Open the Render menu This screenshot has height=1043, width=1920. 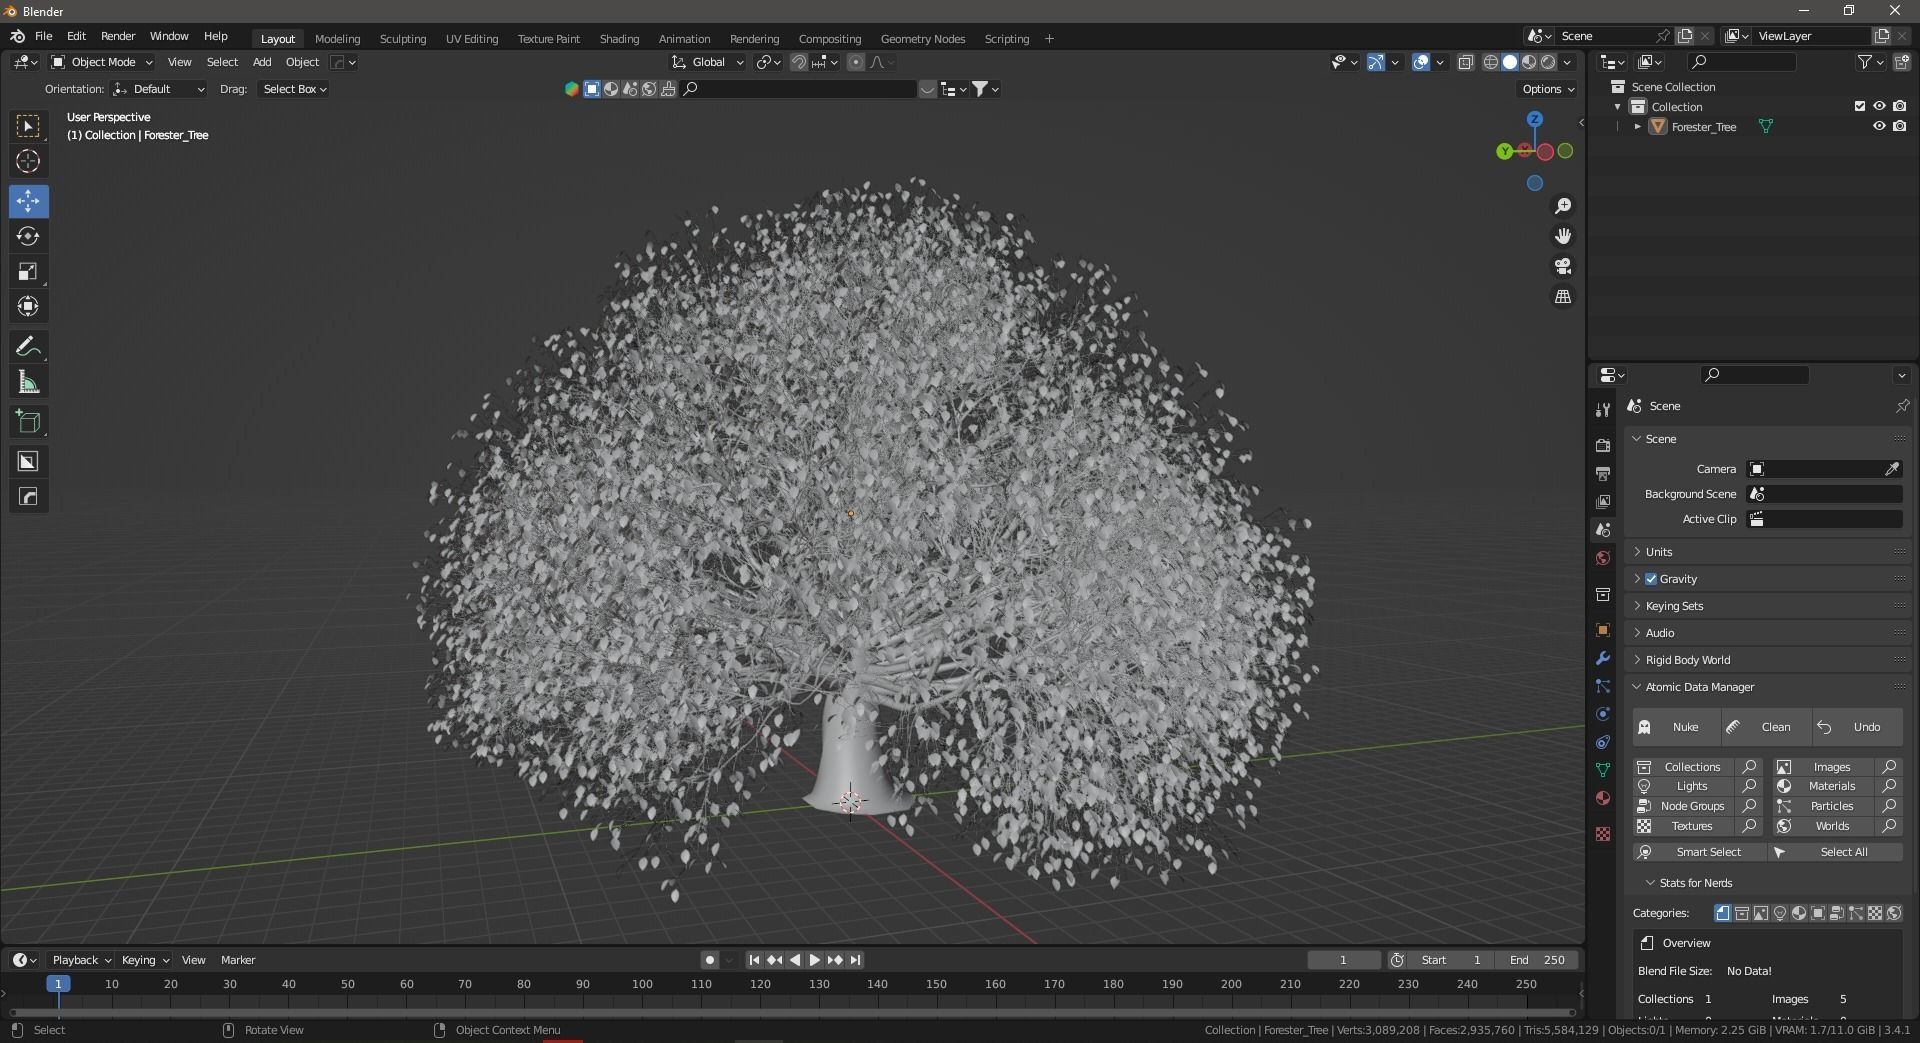tap(118, 36)
